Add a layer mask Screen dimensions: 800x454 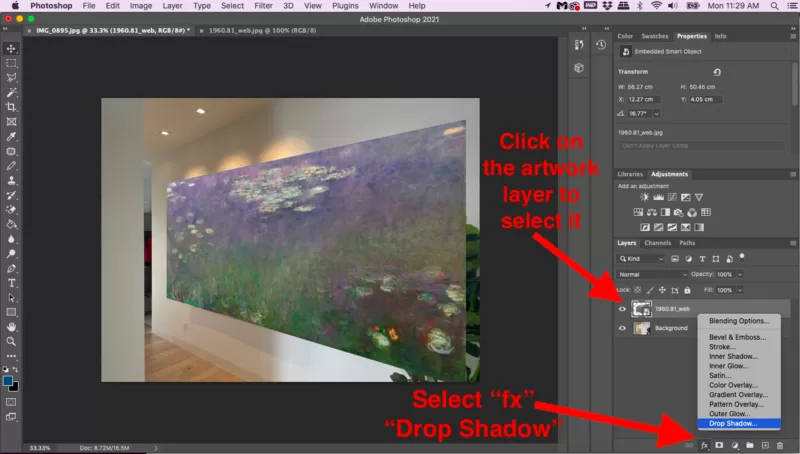[719, 445]
